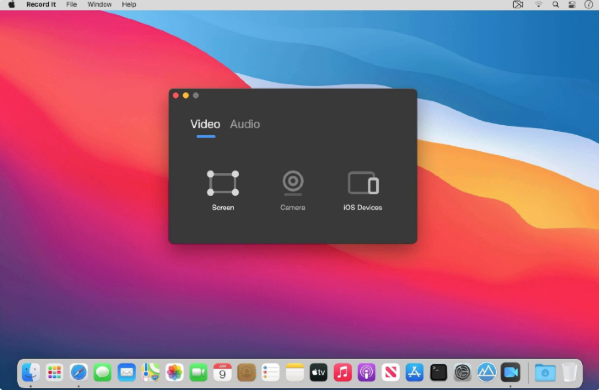599x390 pixels.
Task: Open Control Center in menu bar
Action: (572, 5)
